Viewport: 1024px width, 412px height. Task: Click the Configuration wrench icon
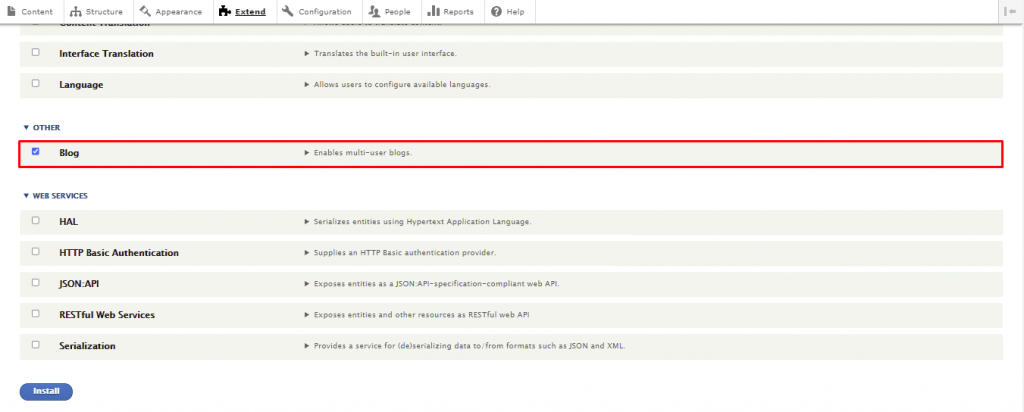click(x=288, y=11)
